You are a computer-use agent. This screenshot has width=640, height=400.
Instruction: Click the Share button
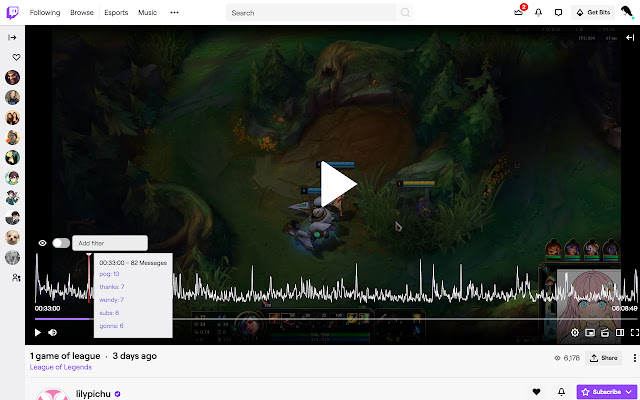click(x=604, y=358)
